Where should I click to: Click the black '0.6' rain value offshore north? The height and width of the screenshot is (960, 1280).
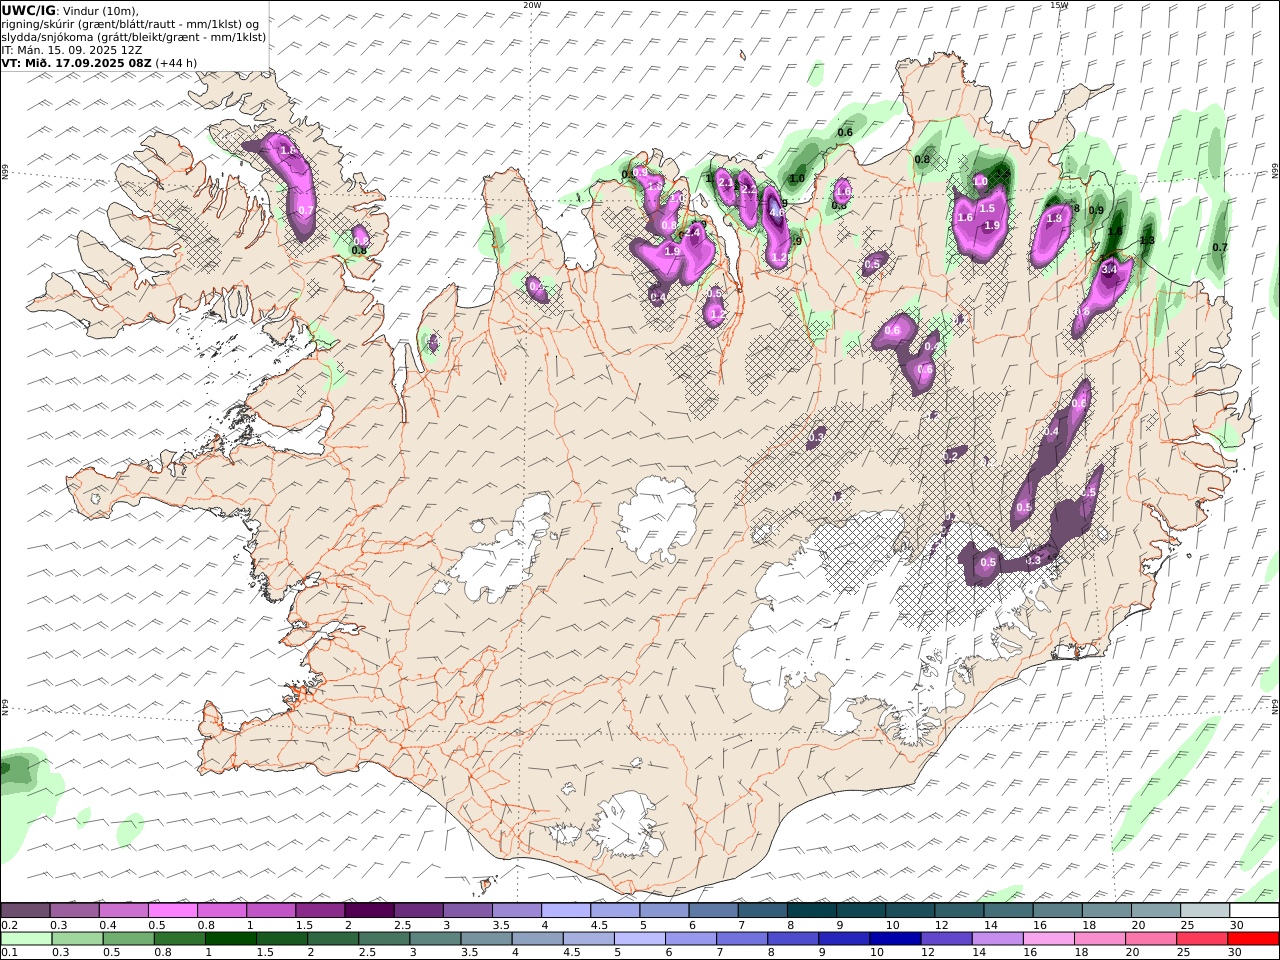pyautogui.click(x=845, y=132)
